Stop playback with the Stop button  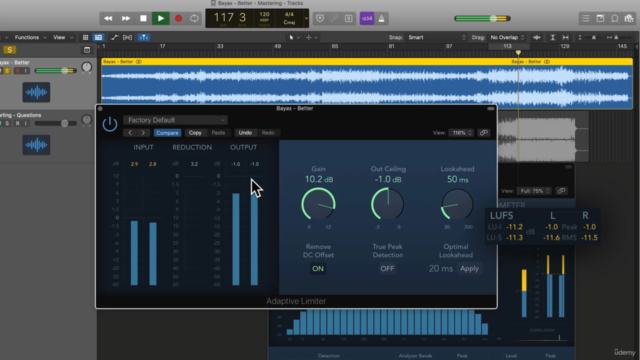coord(143,18)
